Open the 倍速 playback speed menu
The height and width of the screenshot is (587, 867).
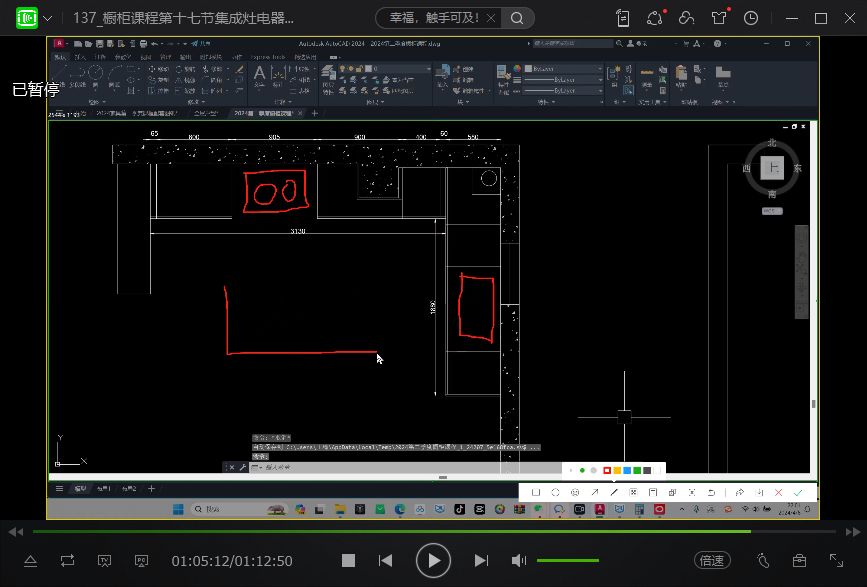pos(711,561)
